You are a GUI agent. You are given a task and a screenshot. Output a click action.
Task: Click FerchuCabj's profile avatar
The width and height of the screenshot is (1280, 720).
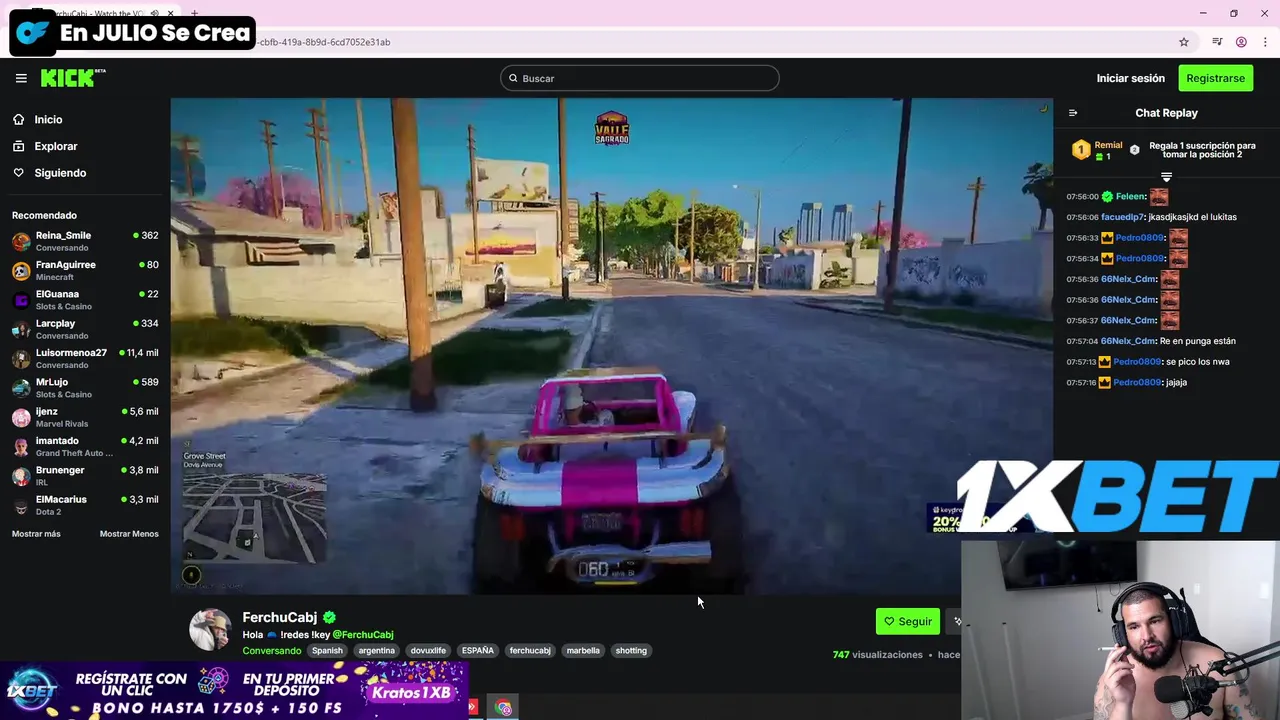(210, 629)
